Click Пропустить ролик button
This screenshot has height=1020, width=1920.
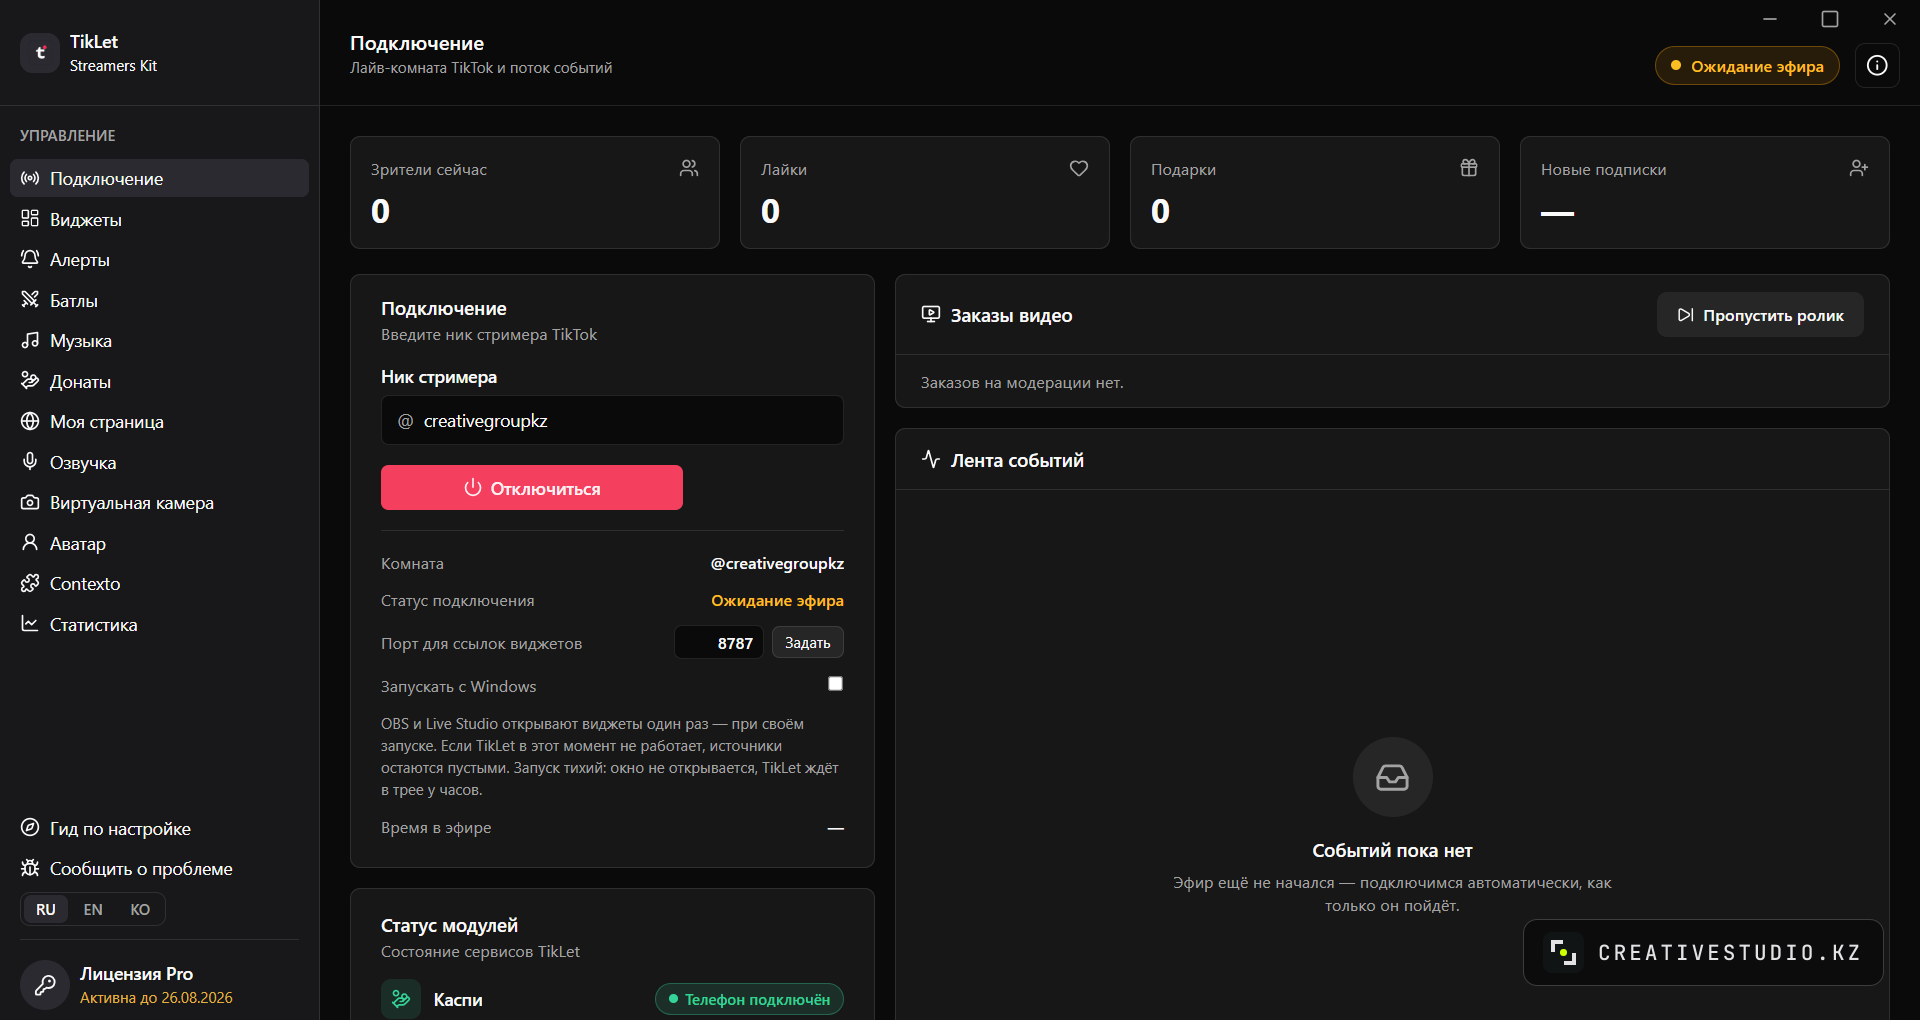[1760, 315]
